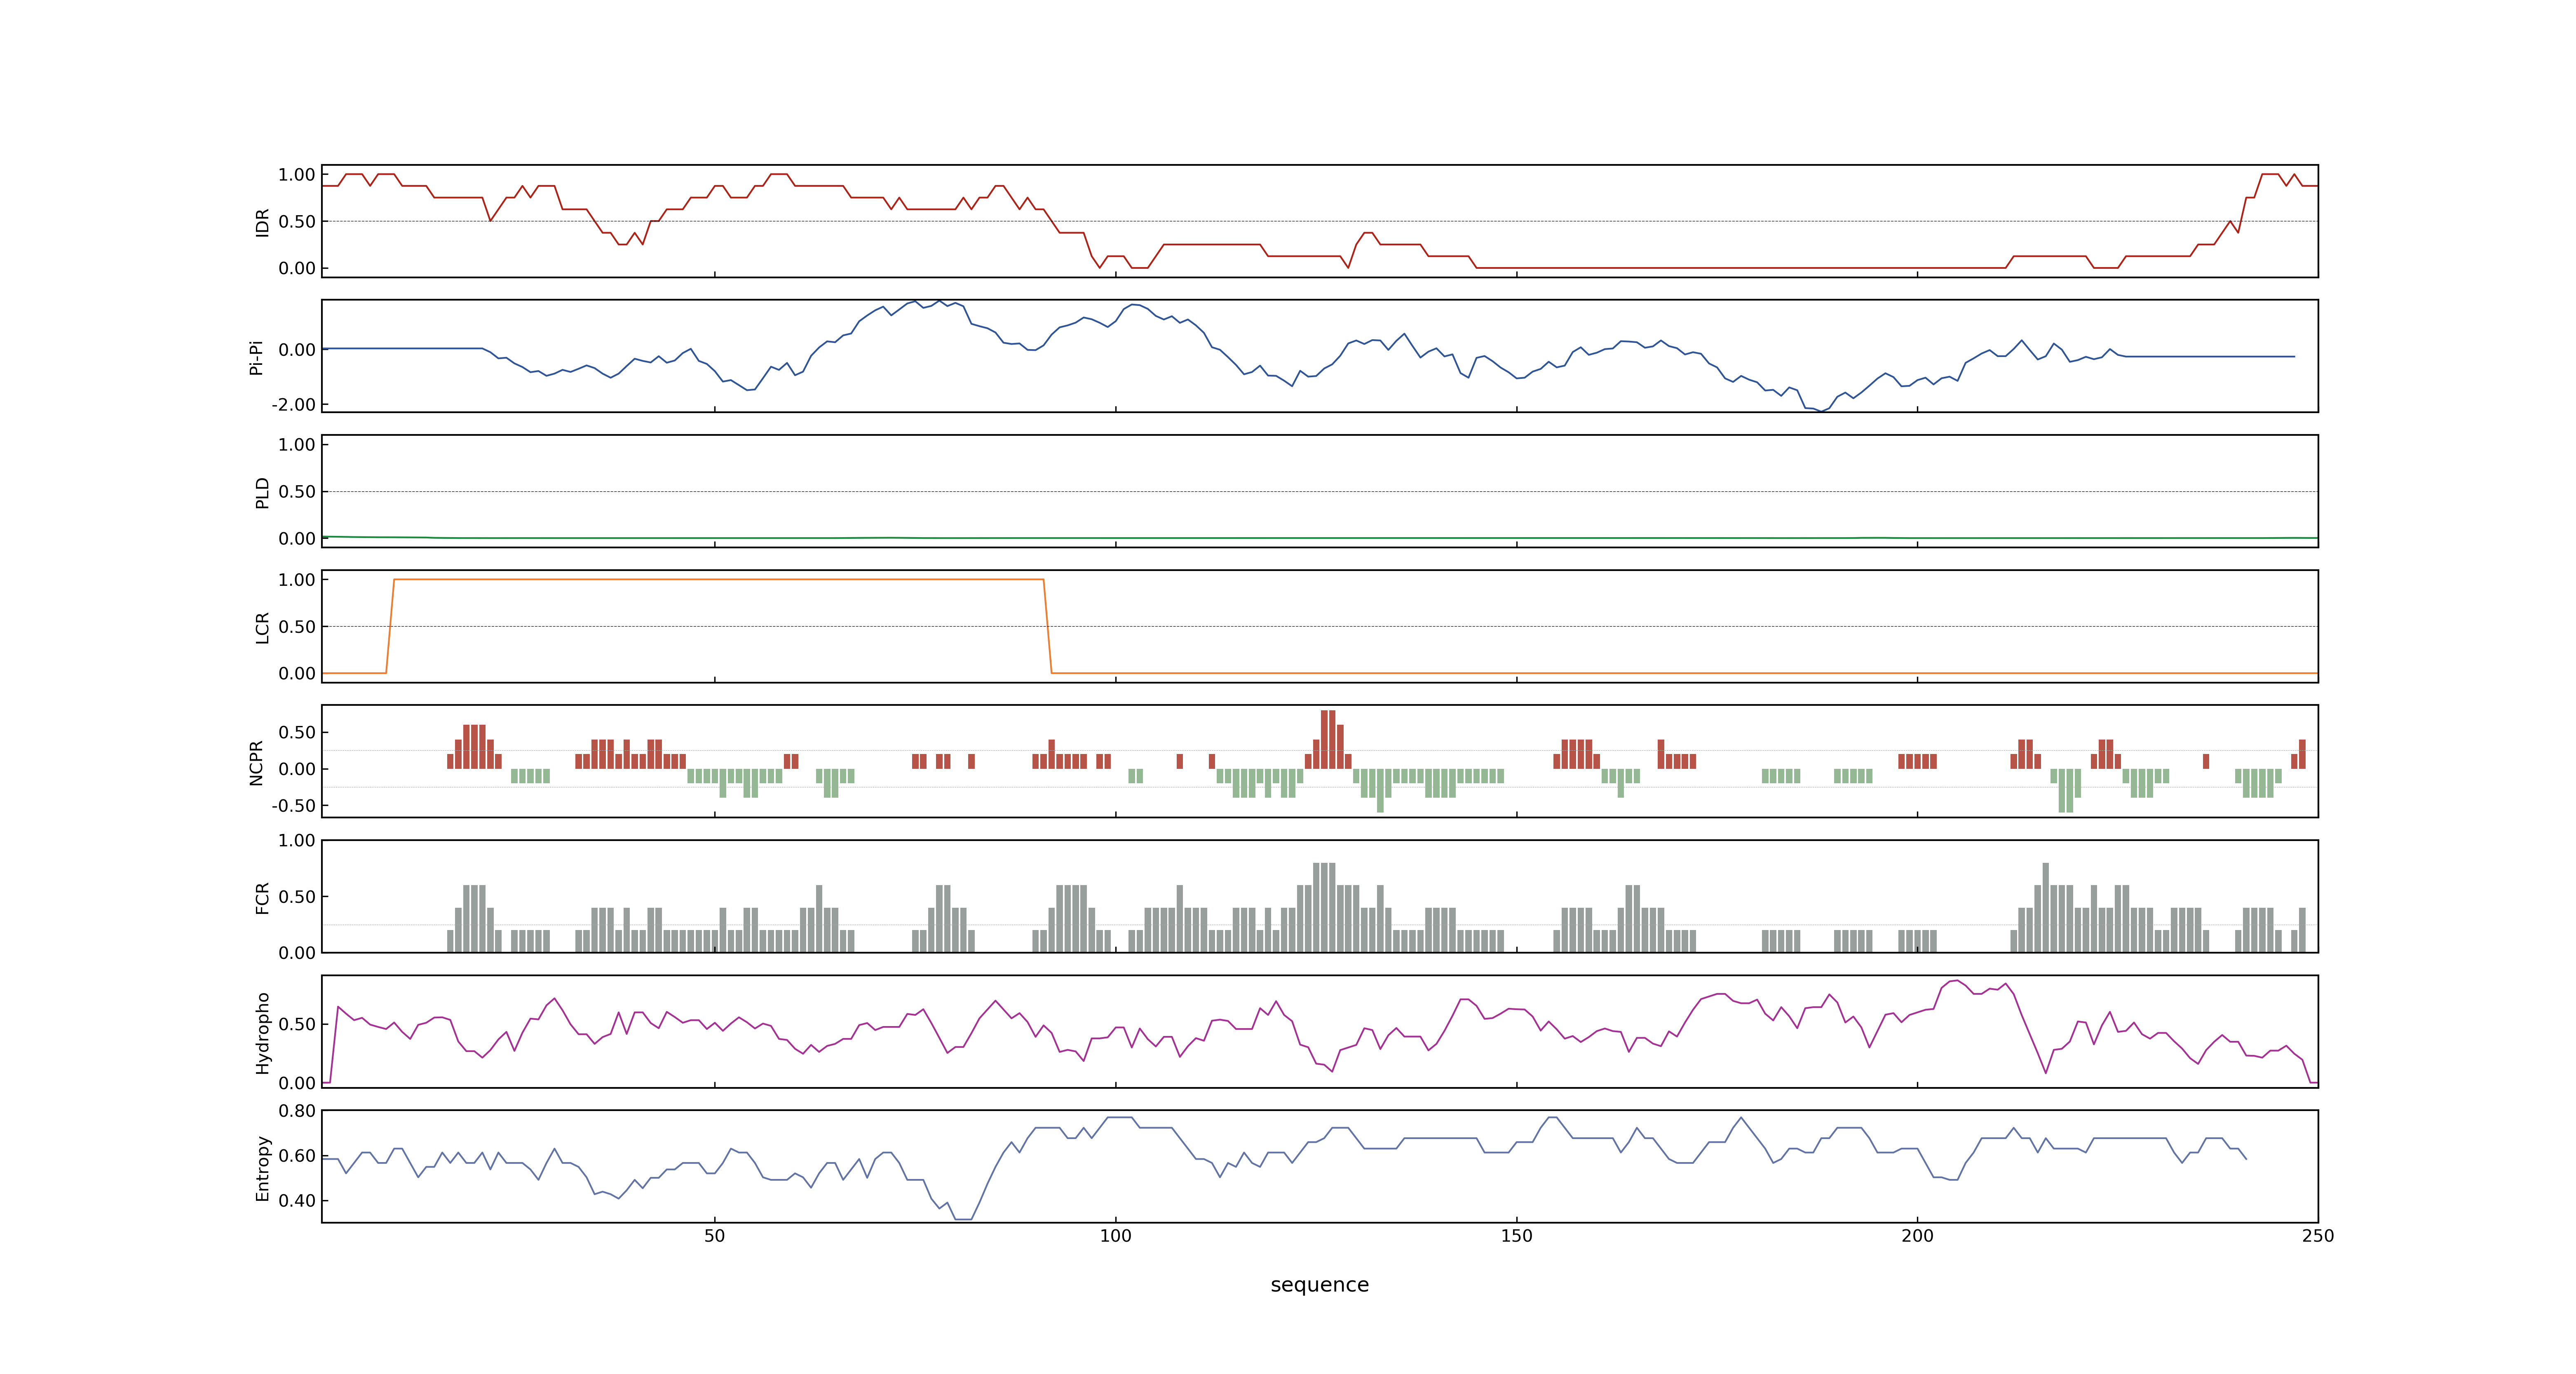
Task: Click the -0.50 tick on NCPR axis
Action: (293, 806)
